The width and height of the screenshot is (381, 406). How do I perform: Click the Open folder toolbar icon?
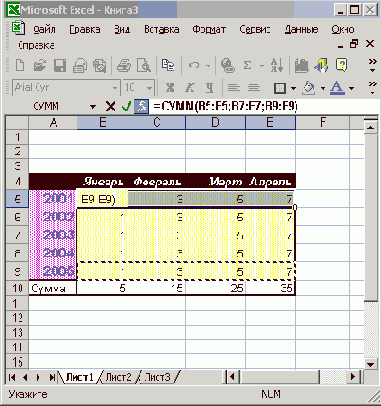coord(40,65)
